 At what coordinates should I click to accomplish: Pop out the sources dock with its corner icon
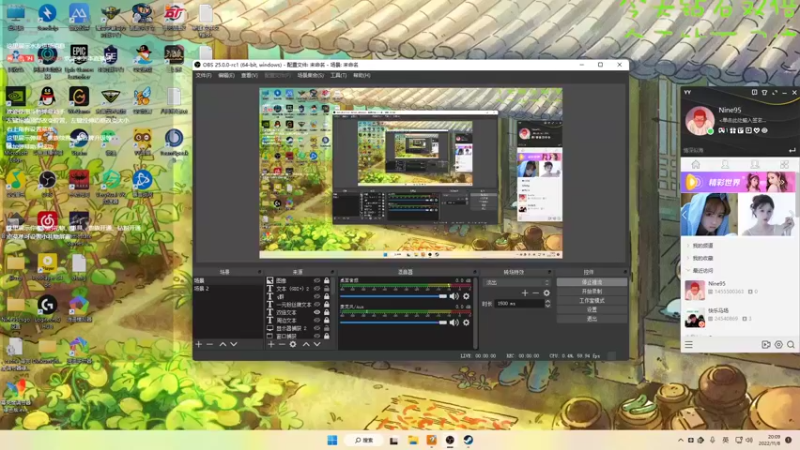tap(332, 272)
